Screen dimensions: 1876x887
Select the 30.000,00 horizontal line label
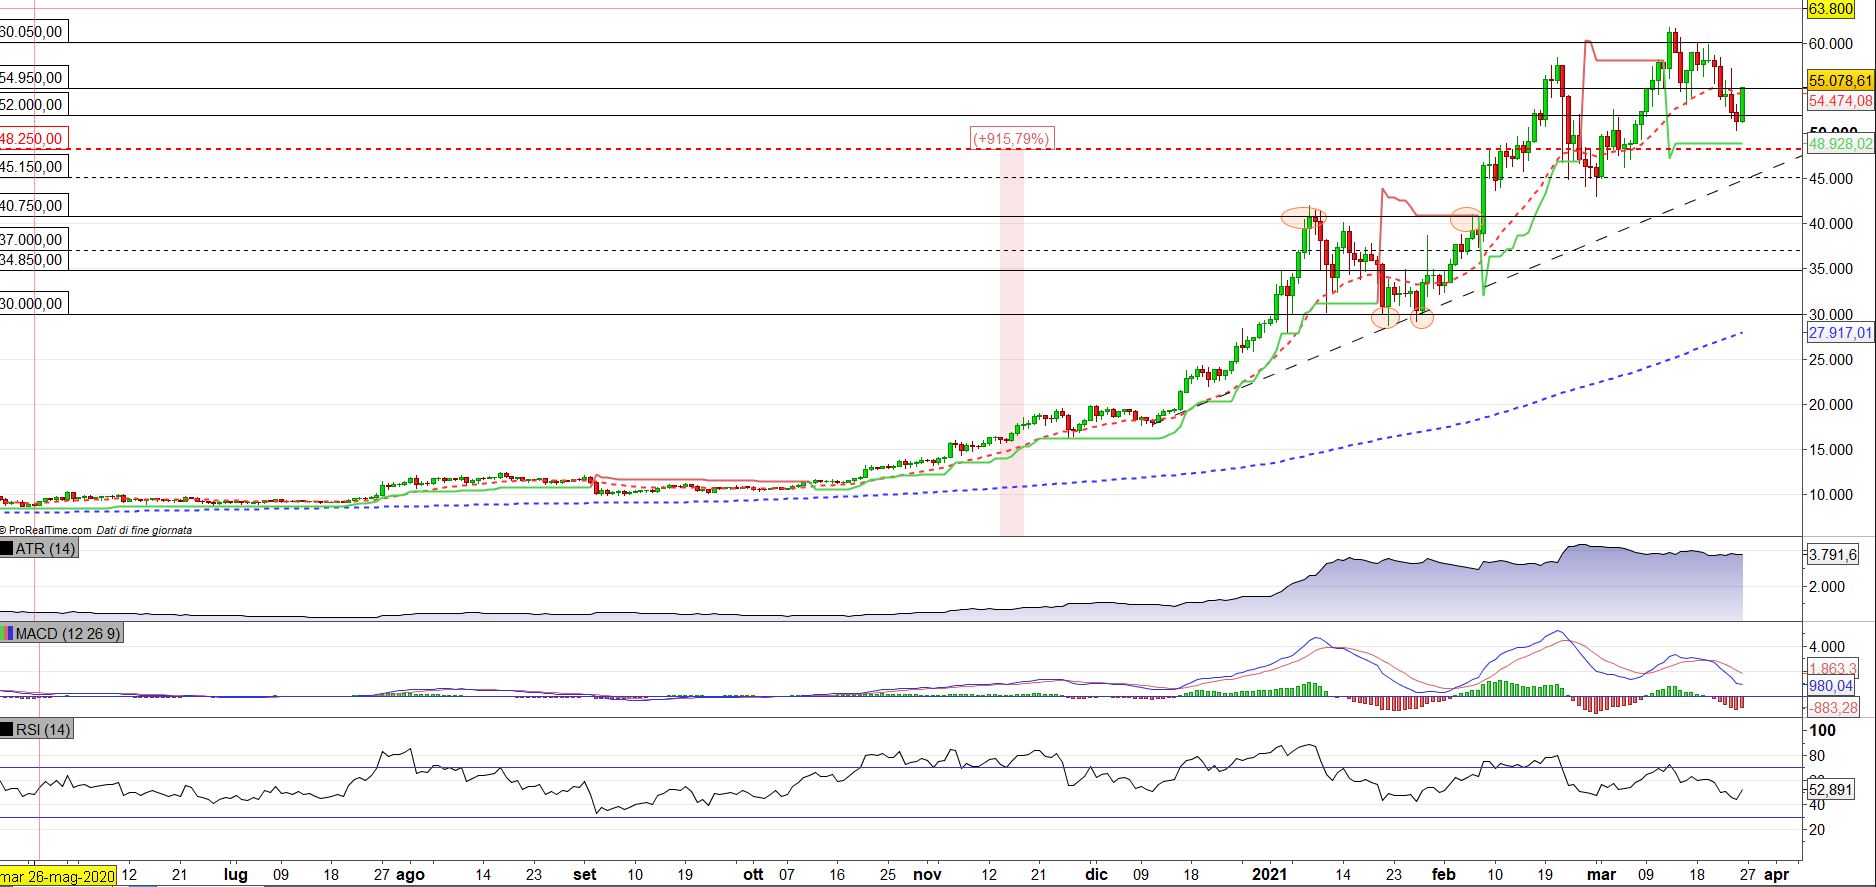(x=32, y=304)
